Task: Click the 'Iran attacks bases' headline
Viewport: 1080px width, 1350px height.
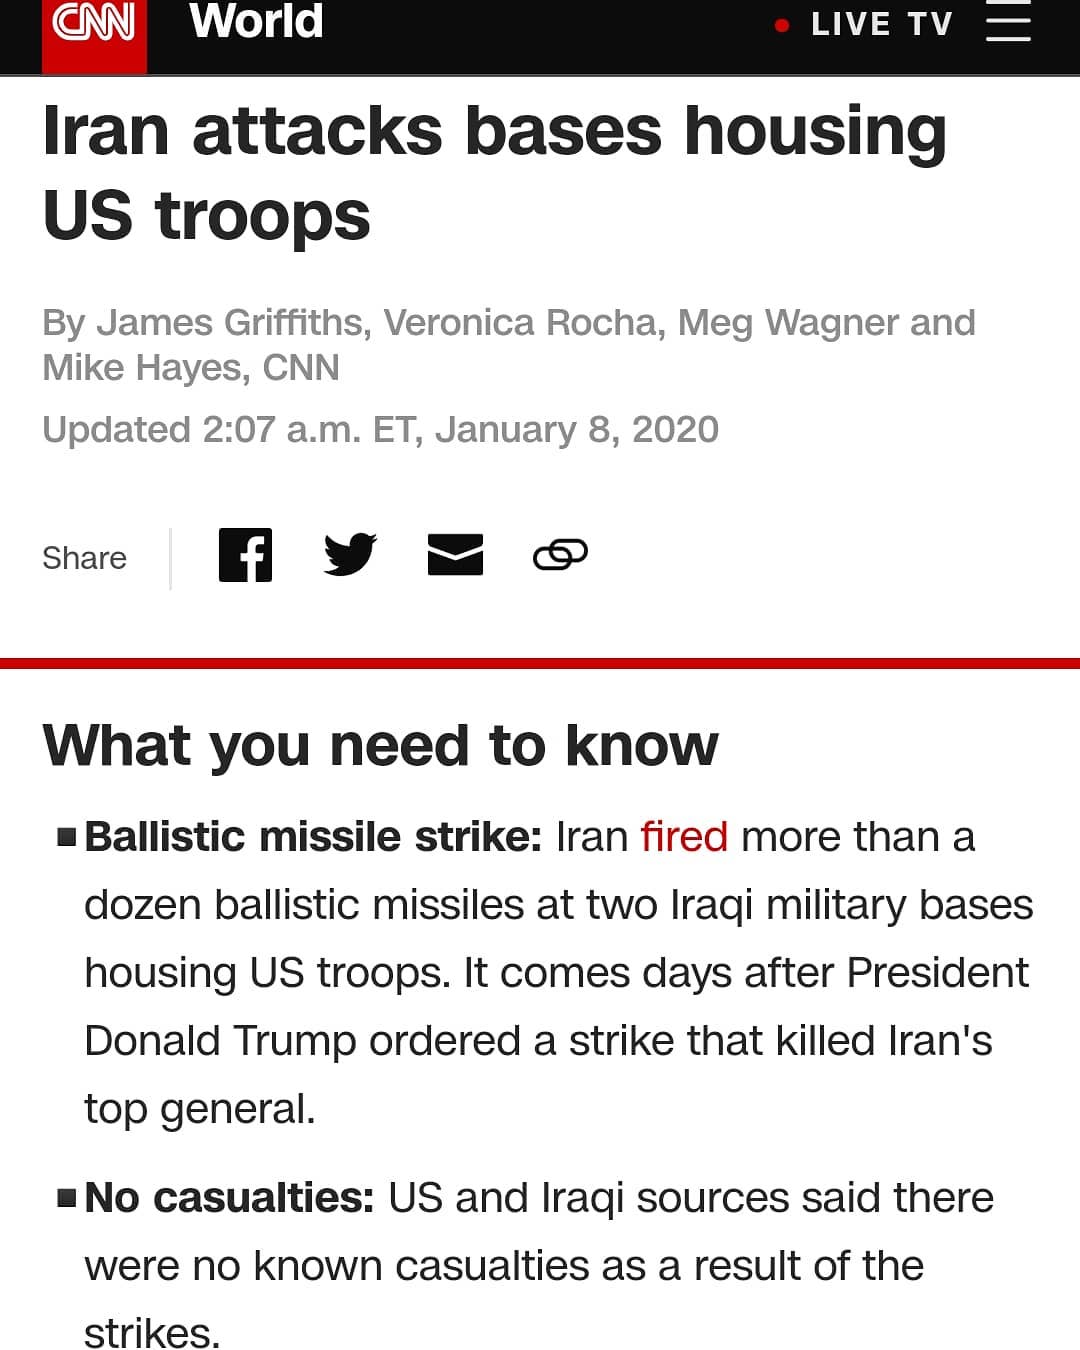Action: pyautogui.click(x=495, y=172)
